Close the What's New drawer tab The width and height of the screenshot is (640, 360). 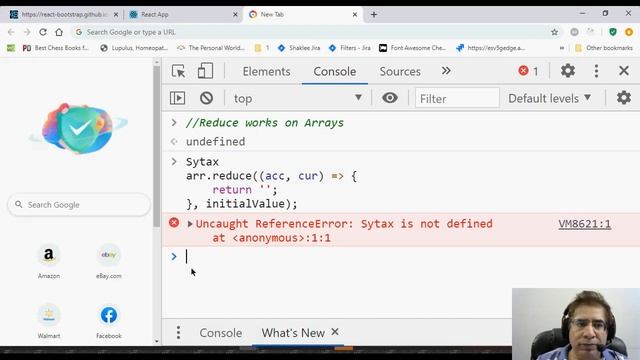[x=335, y=332]
